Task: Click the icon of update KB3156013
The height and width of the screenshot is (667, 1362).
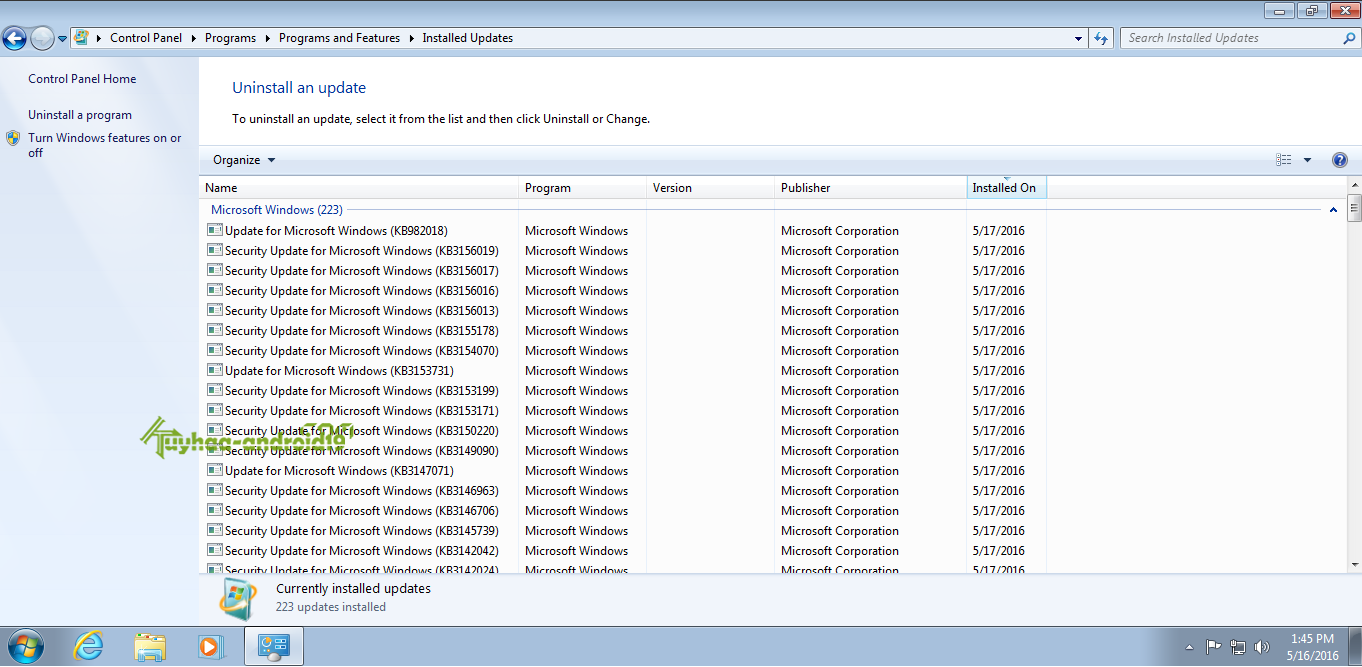Action: [x=215, y=310]
